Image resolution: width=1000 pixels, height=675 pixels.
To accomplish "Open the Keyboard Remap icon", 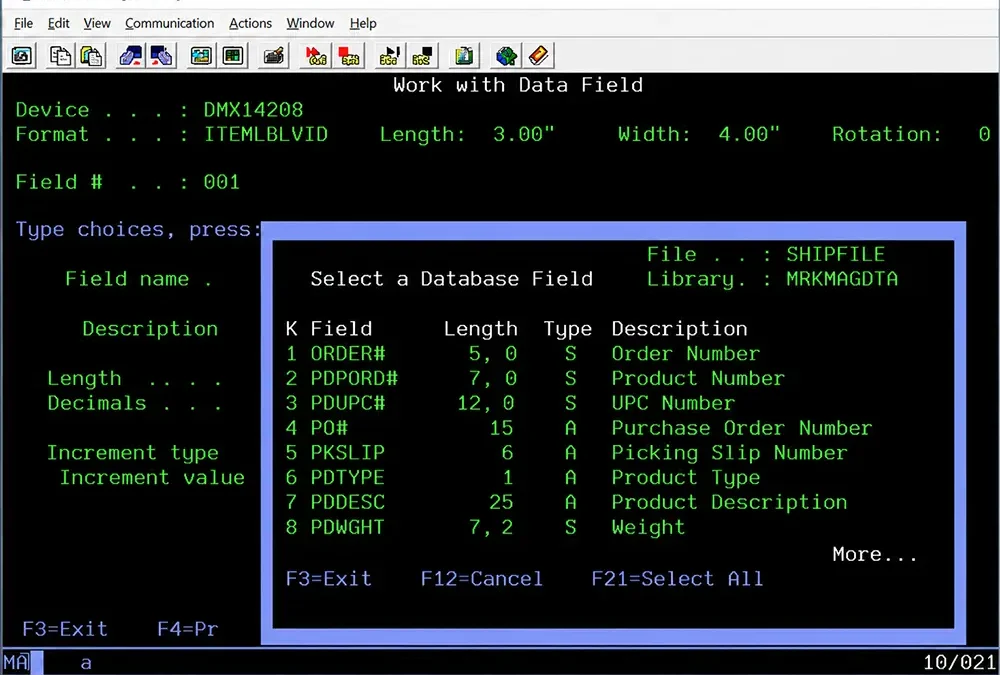I will point(274,56).
